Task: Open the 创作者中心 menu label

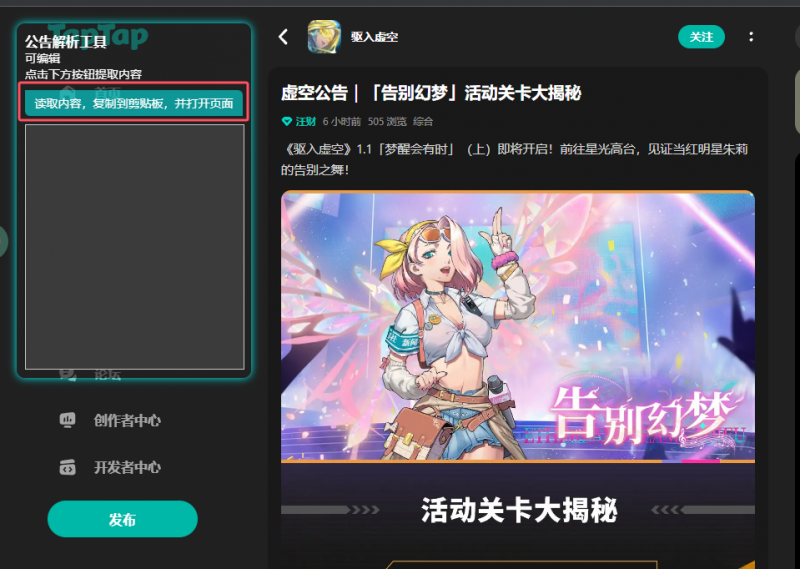Action: (128, 420)
